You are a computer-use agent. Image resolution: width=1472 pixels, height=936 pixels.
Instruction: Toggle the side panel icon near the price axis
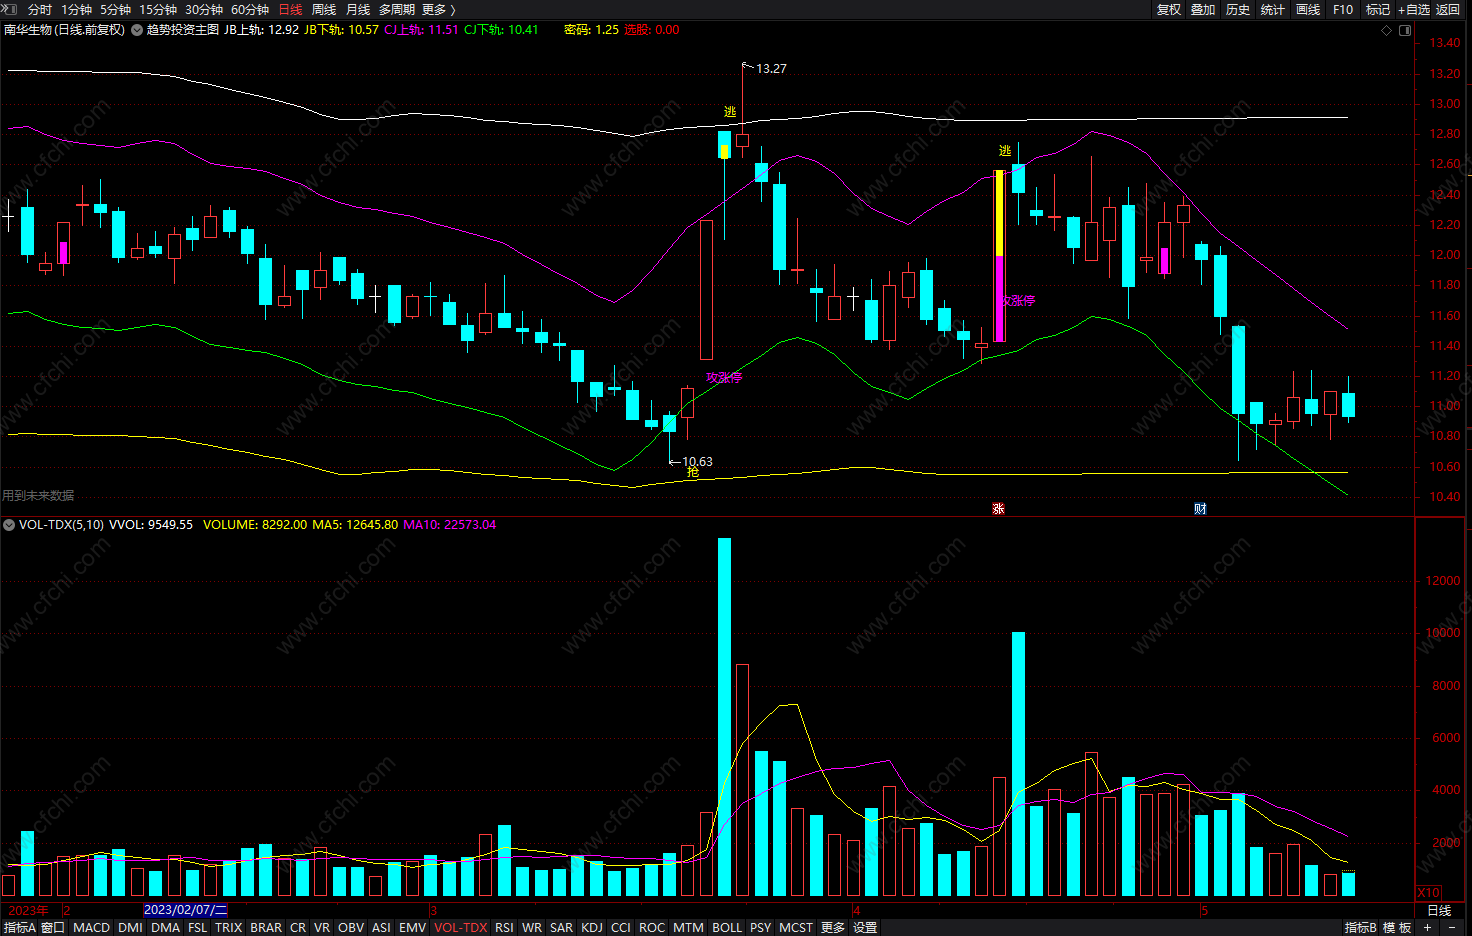1405,30
